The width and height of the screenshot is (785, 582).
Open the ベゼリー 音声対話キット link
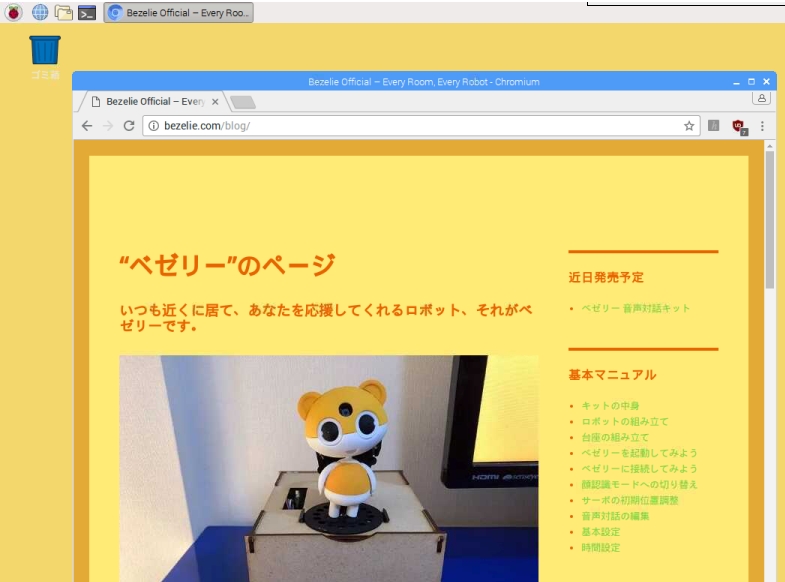(636, 308)
